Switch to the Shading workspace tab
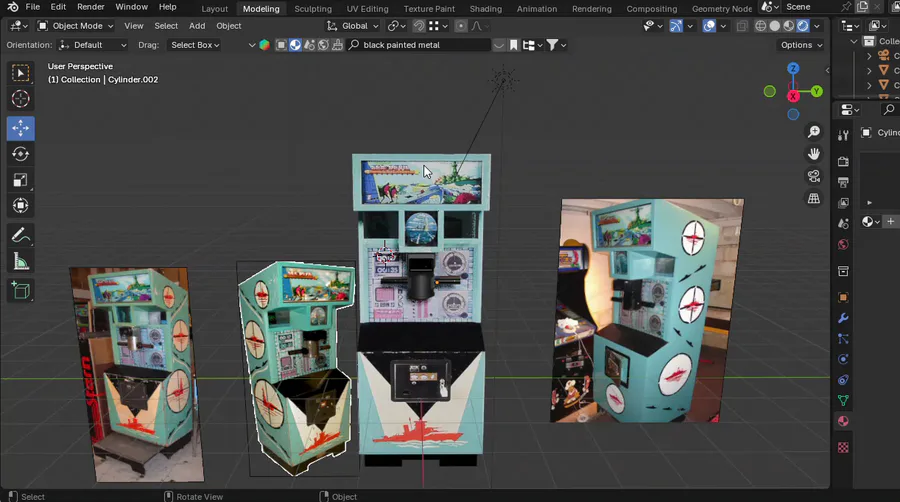 click(486, 9)
